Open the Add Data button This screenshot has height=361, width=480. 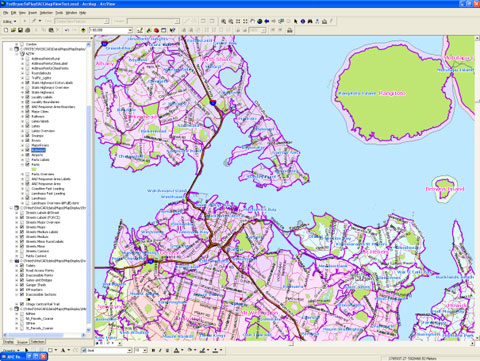[83, 30]
